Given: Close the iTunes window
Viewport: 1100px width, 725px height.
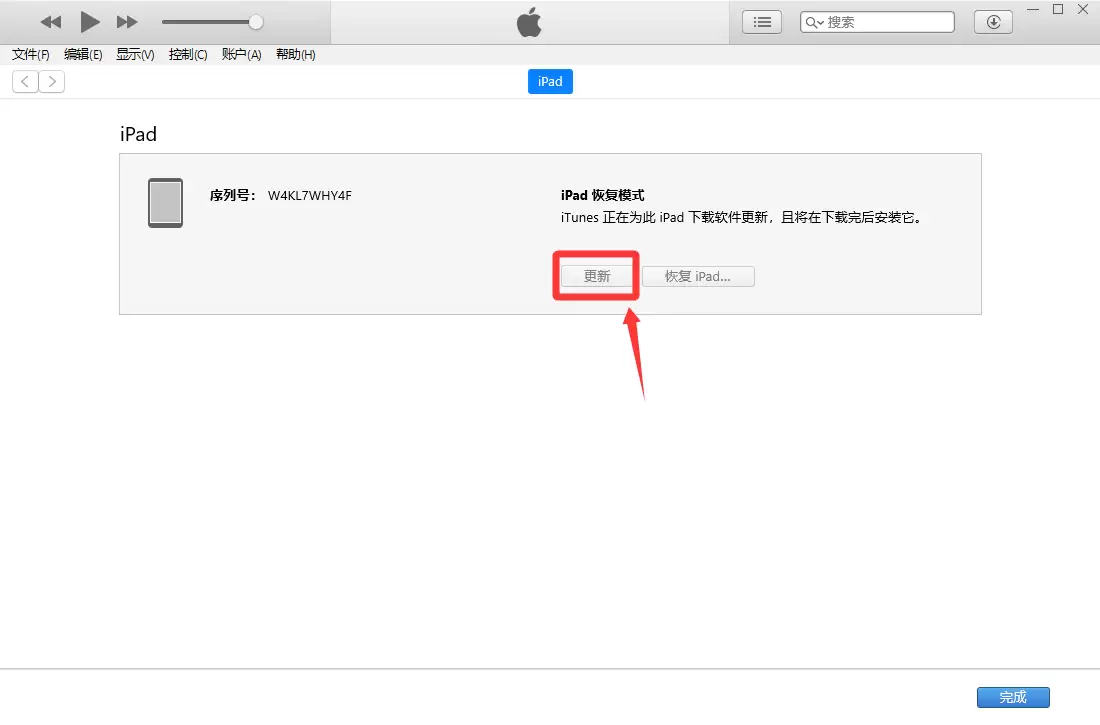Looking at the screenshot, I should pos(1083,10).
